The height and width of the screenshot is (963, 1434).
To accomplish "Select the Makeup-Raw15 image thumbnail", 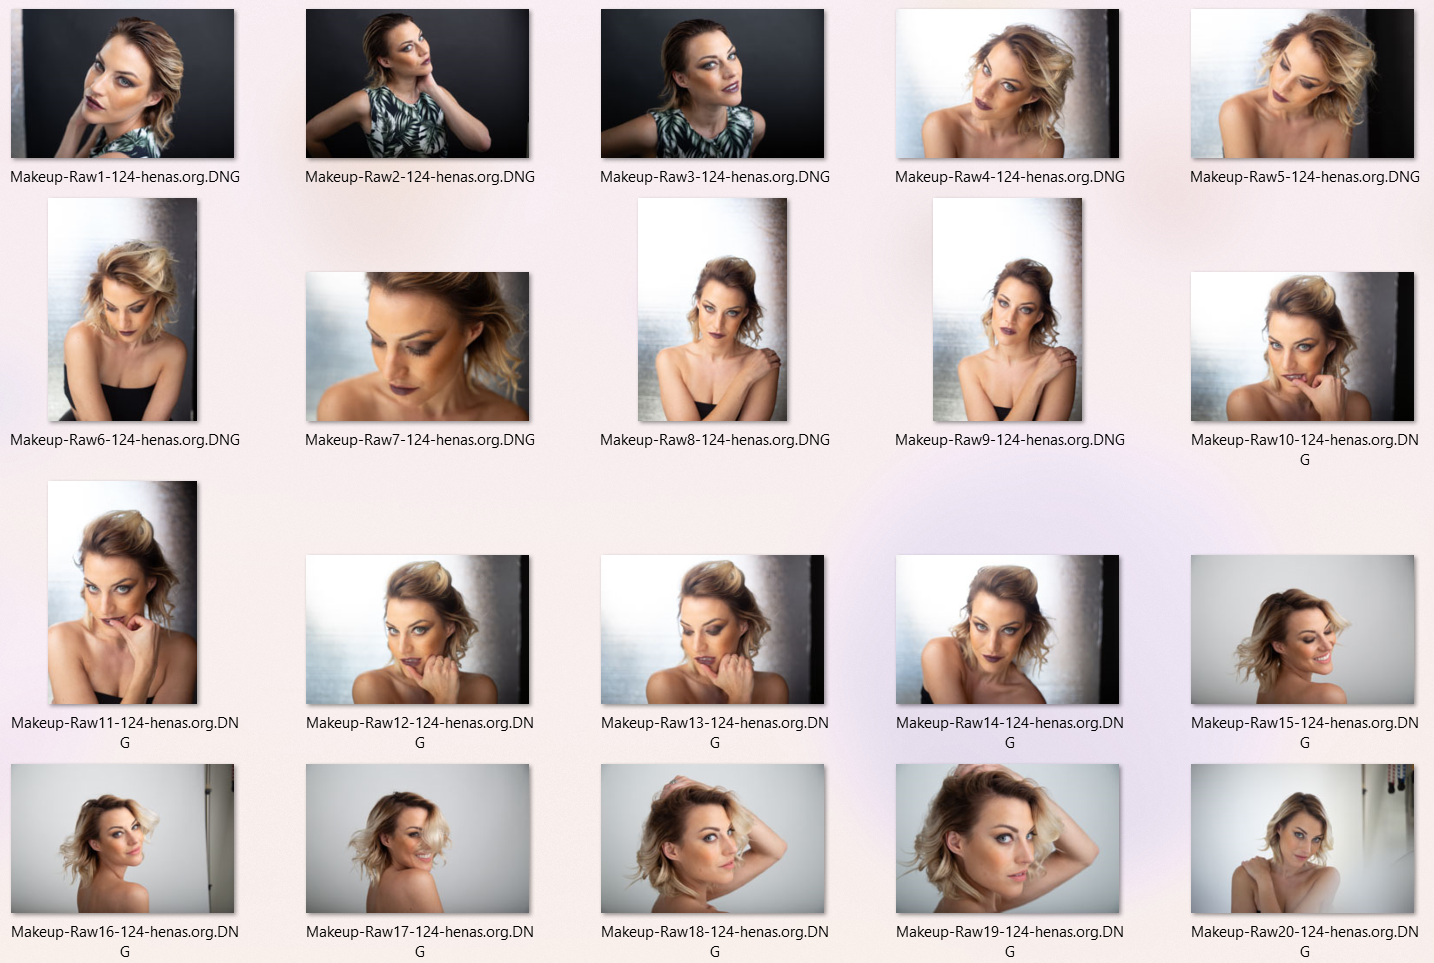I will 1302,629.
